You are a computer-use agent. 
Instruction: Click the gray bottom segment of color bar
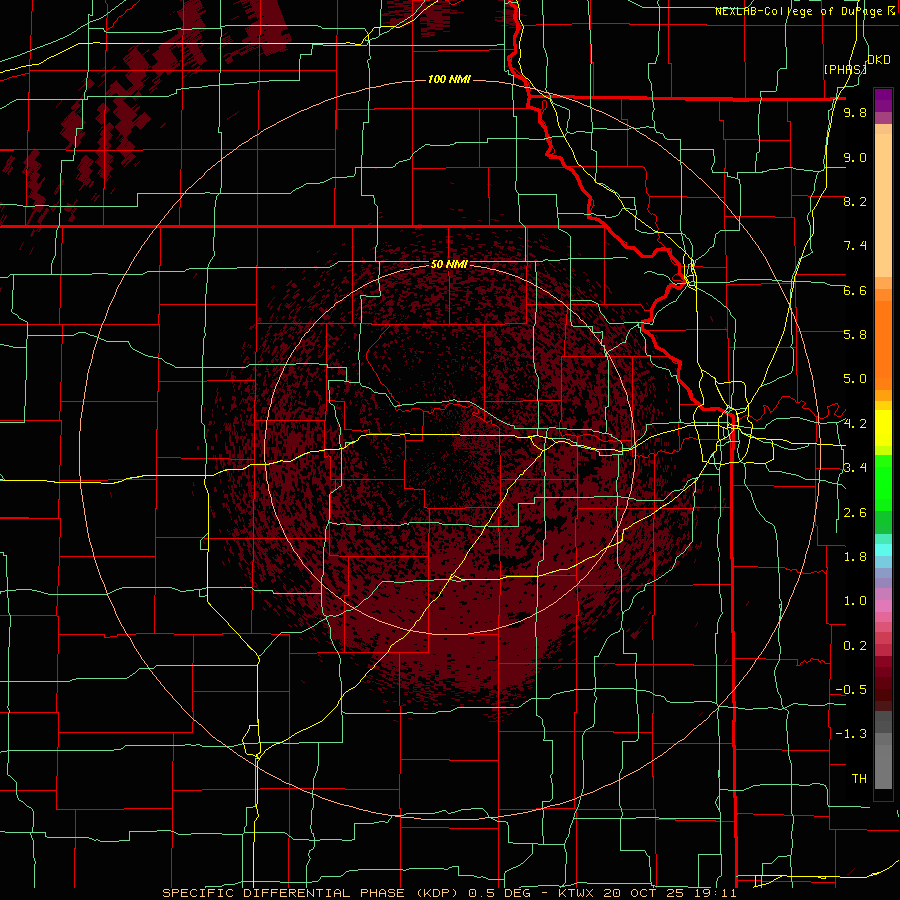point(883,766)
